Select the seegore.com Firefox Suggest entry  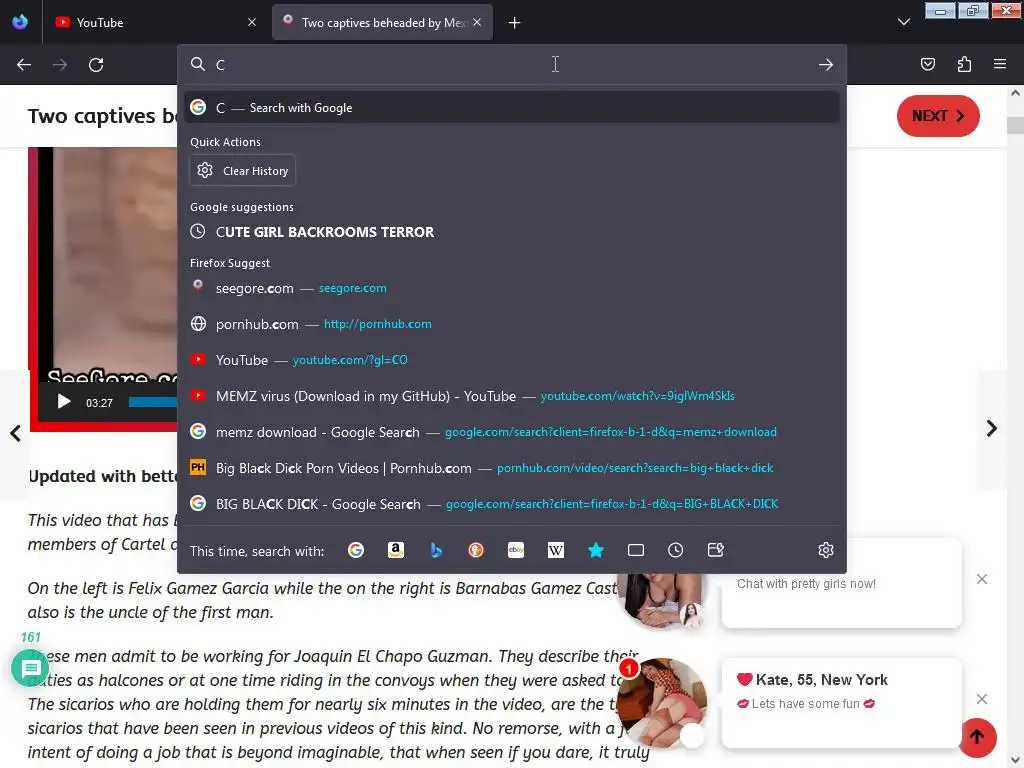(x=512, y=288)
